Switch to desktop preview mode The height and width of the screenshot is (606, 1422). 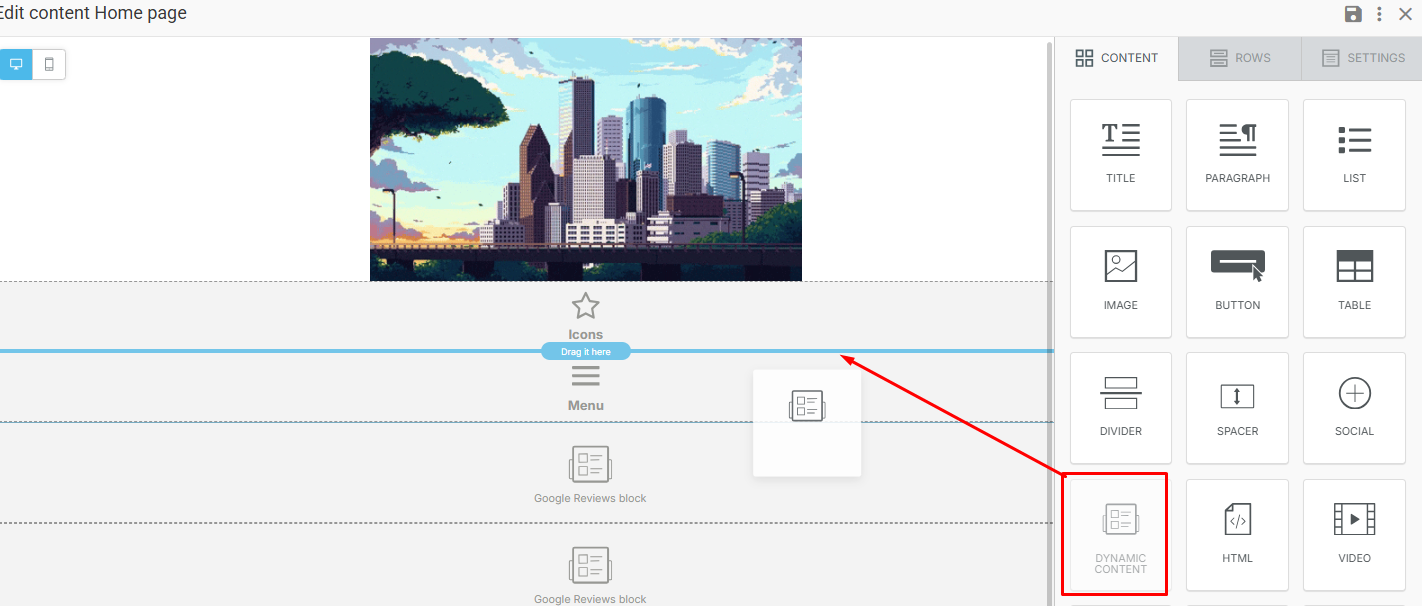click(16, 64)
